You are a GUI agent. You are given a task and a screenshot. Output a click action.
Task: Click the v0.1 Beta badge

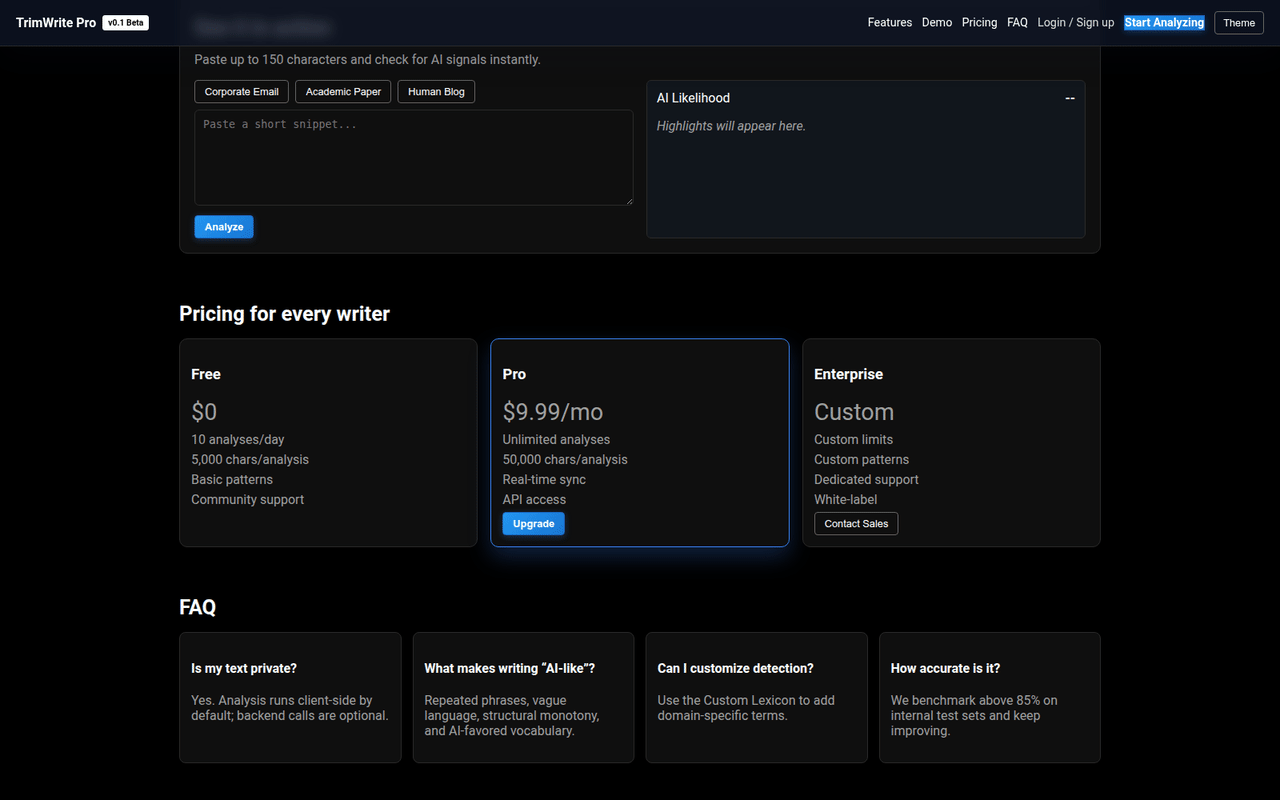click(x=126, y=23)
